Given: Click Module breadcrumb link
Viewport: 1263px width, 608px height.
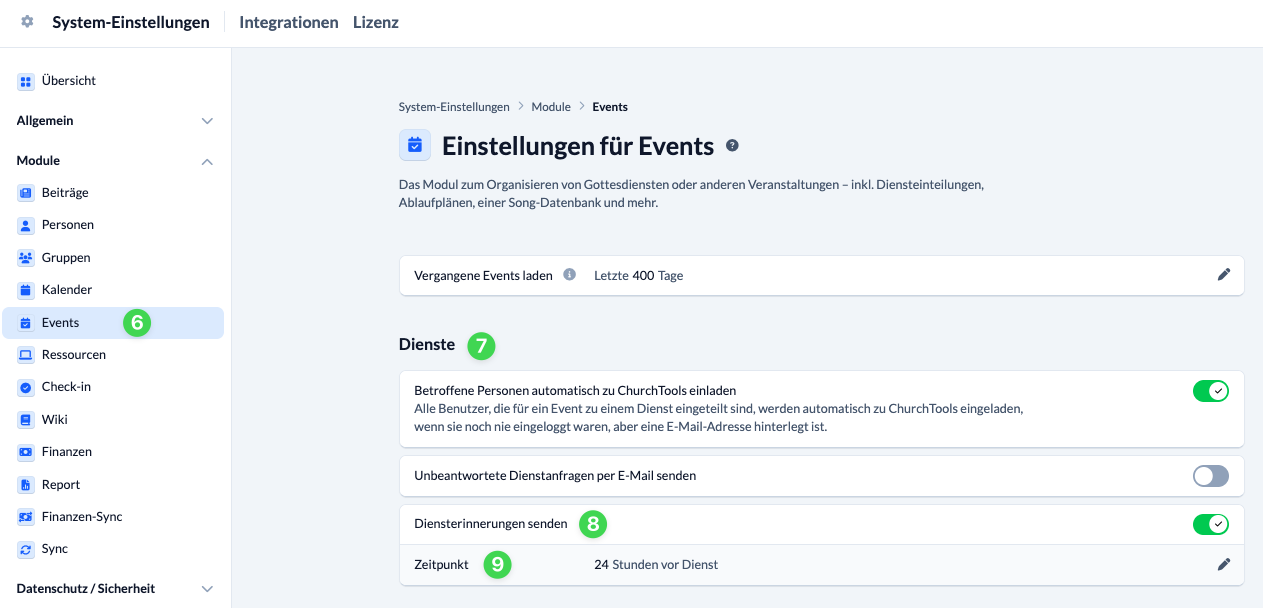Looking at the screenshot, I should (551, 107).
